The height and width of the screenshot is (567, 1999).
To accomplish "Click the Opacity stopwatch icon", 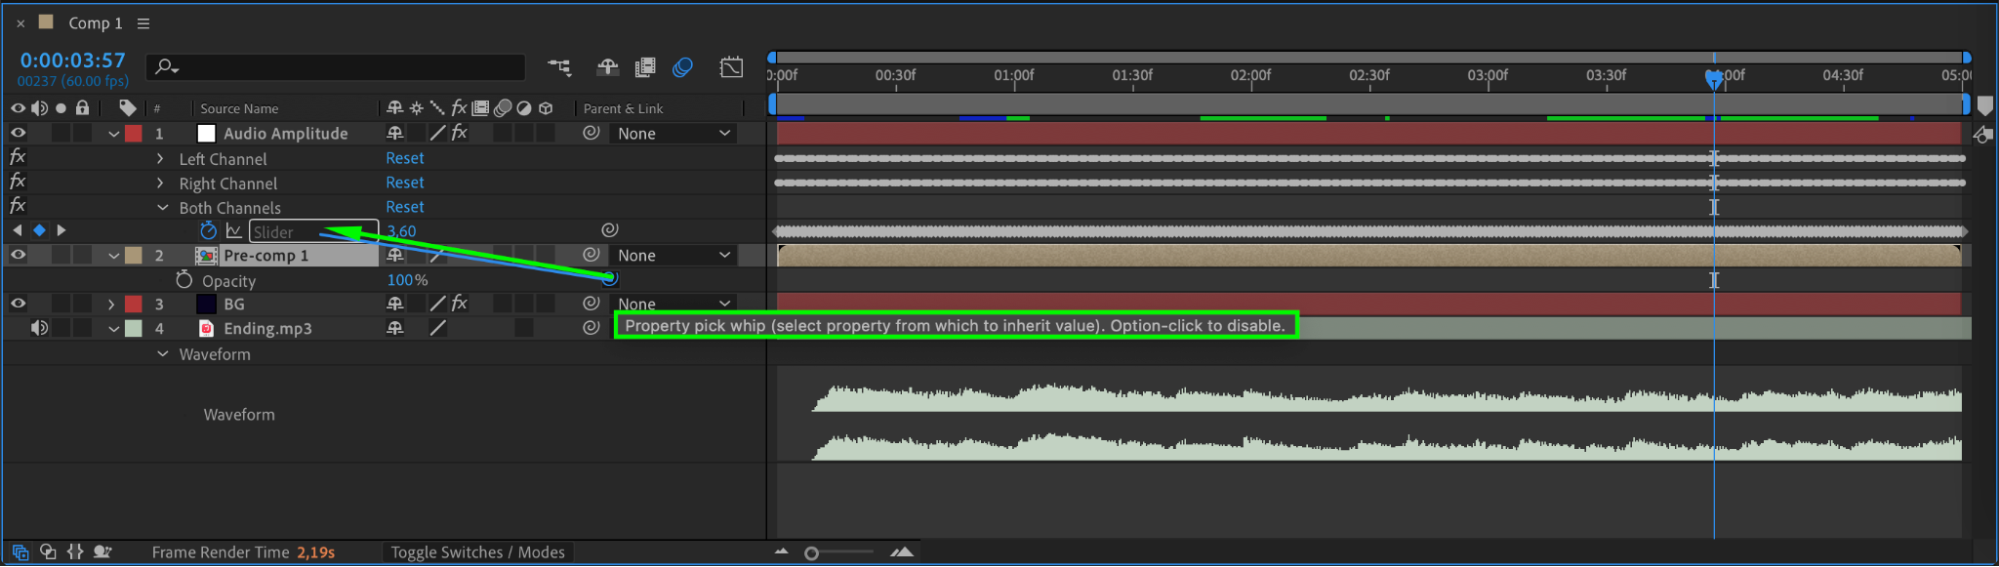I will (184, 280).
